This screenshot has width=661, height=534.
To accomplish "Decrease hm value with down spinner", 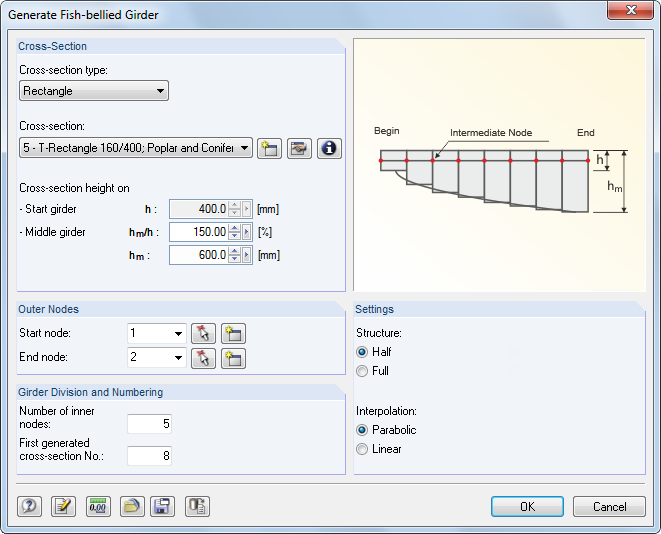I will pyautogui.click(x=235, y=259).
